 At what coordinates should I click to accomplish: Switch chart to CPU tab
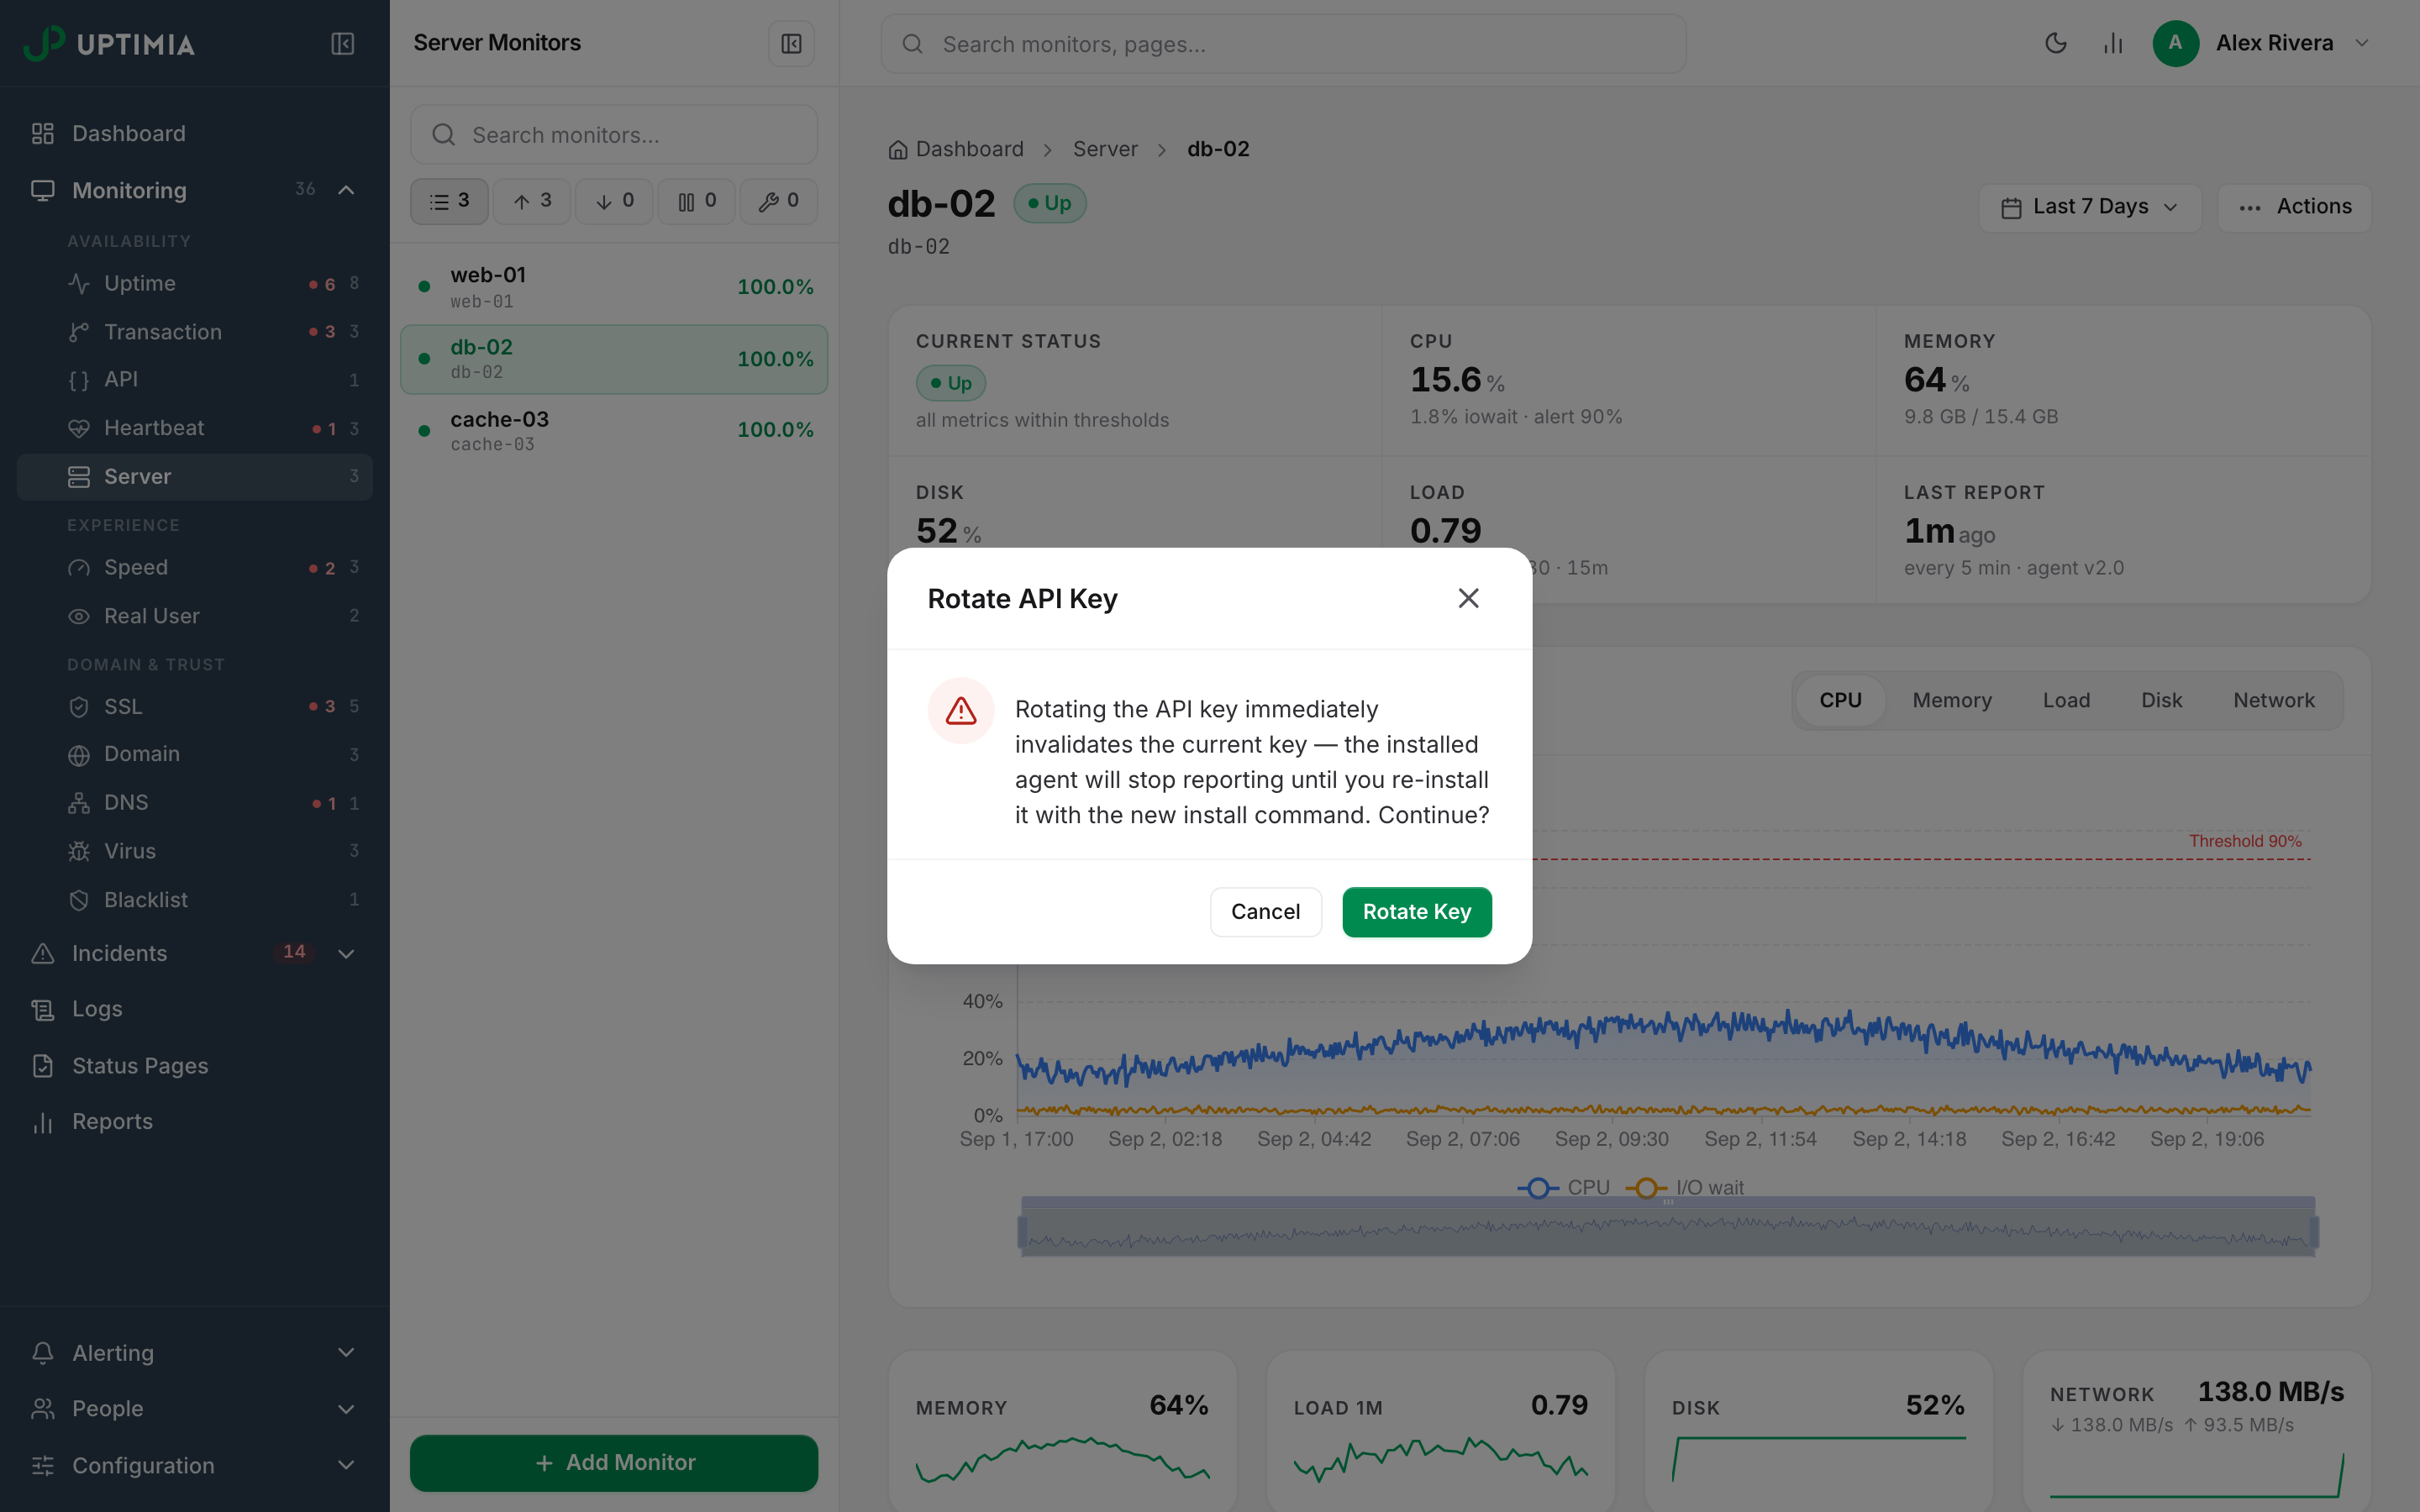pyautogui.click(x=1840, y=700)
